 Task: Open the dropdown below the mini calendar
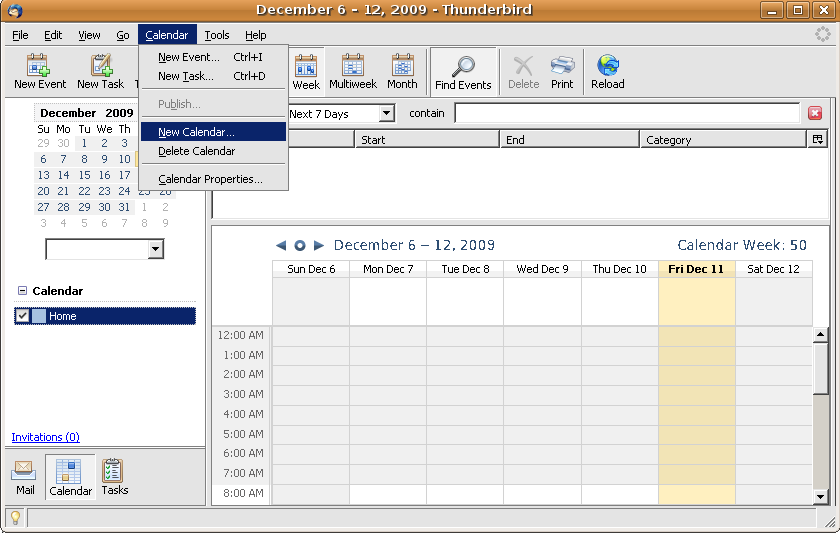pos(155,249)
